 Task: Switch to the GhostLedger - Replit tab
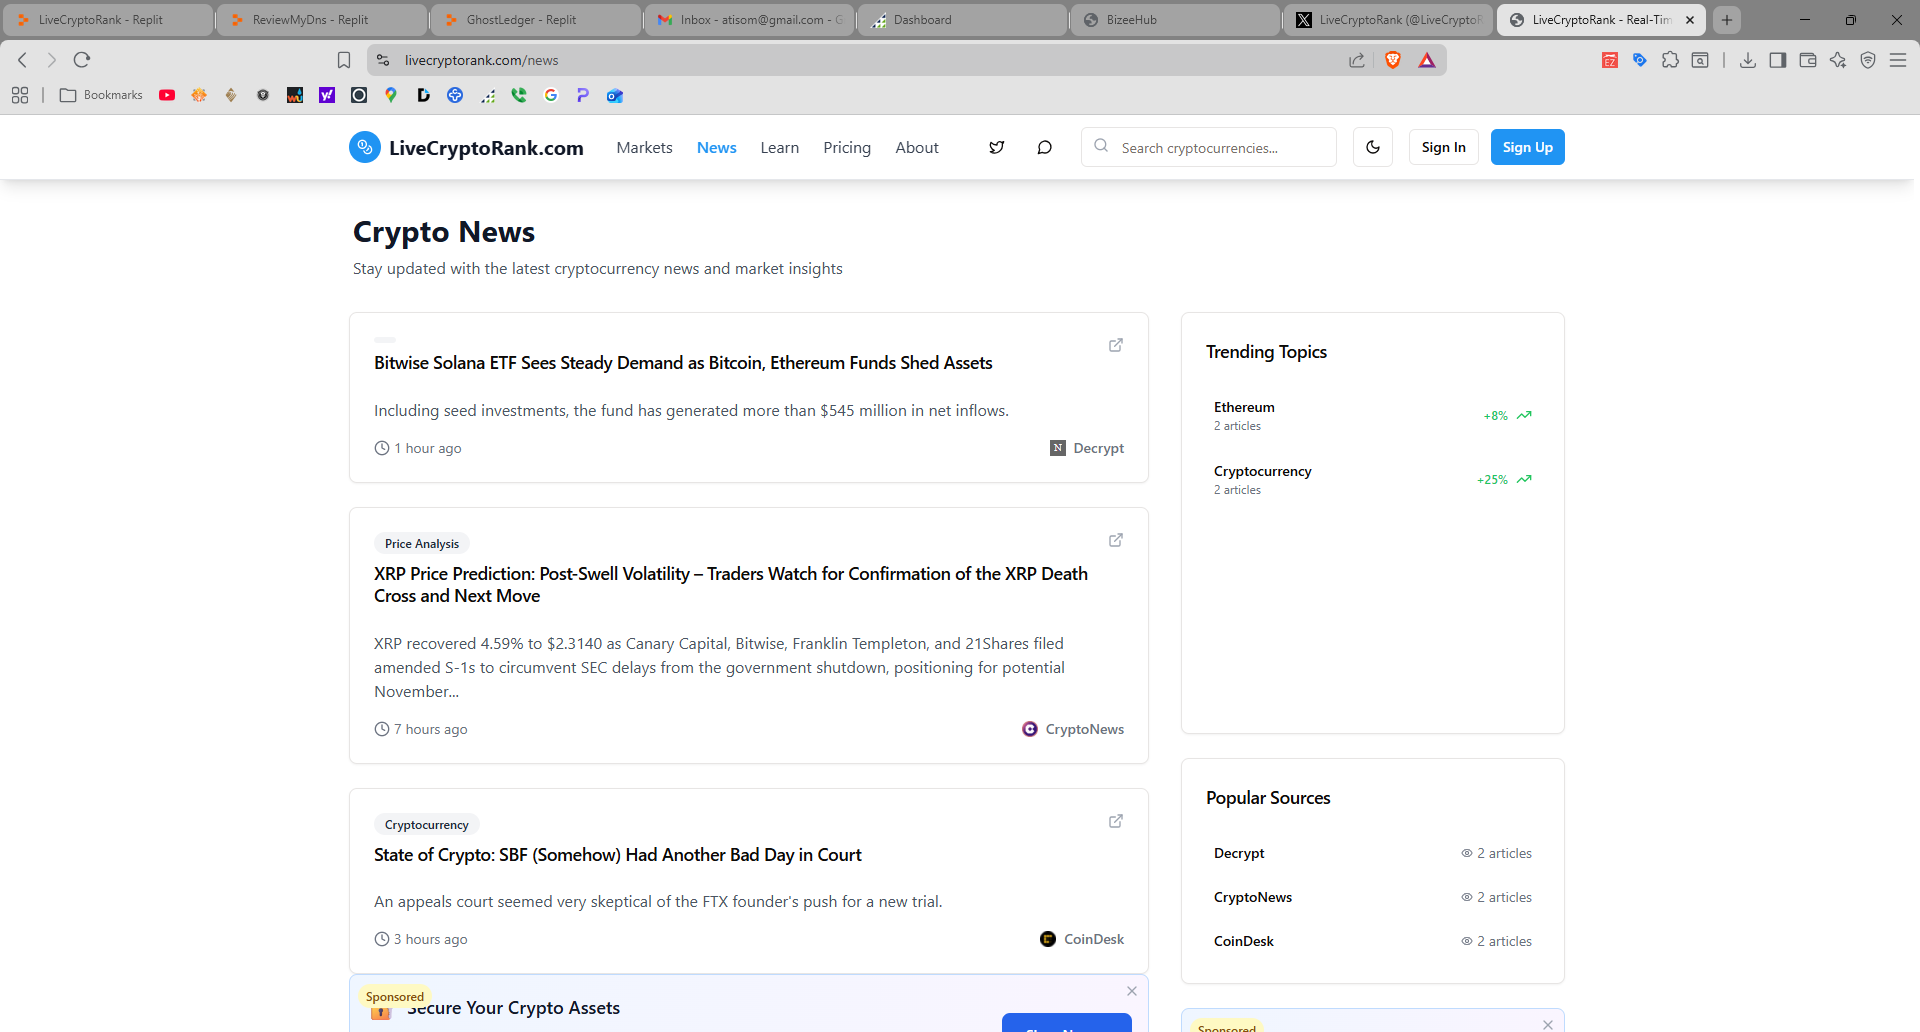535,19
